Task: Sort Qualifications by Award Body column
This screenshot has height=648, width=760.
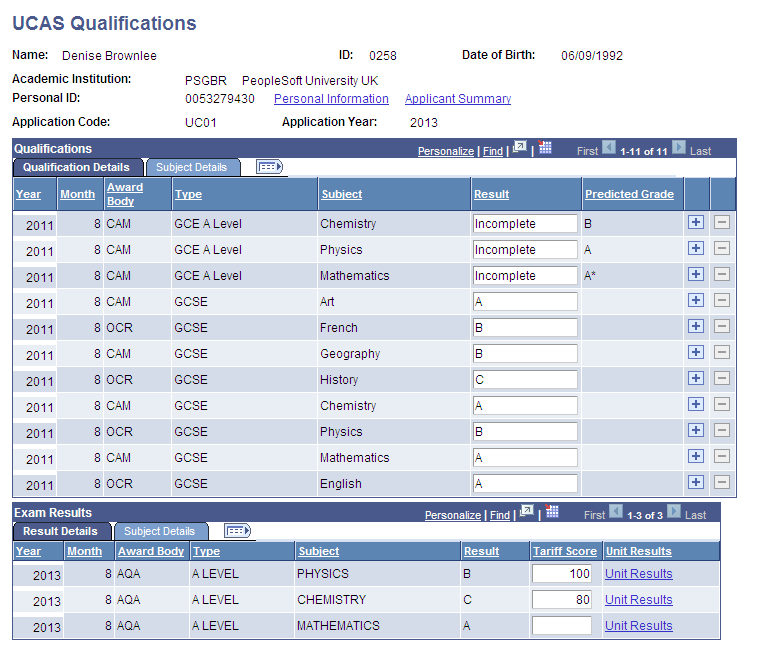Action: (x=125, y=194)
